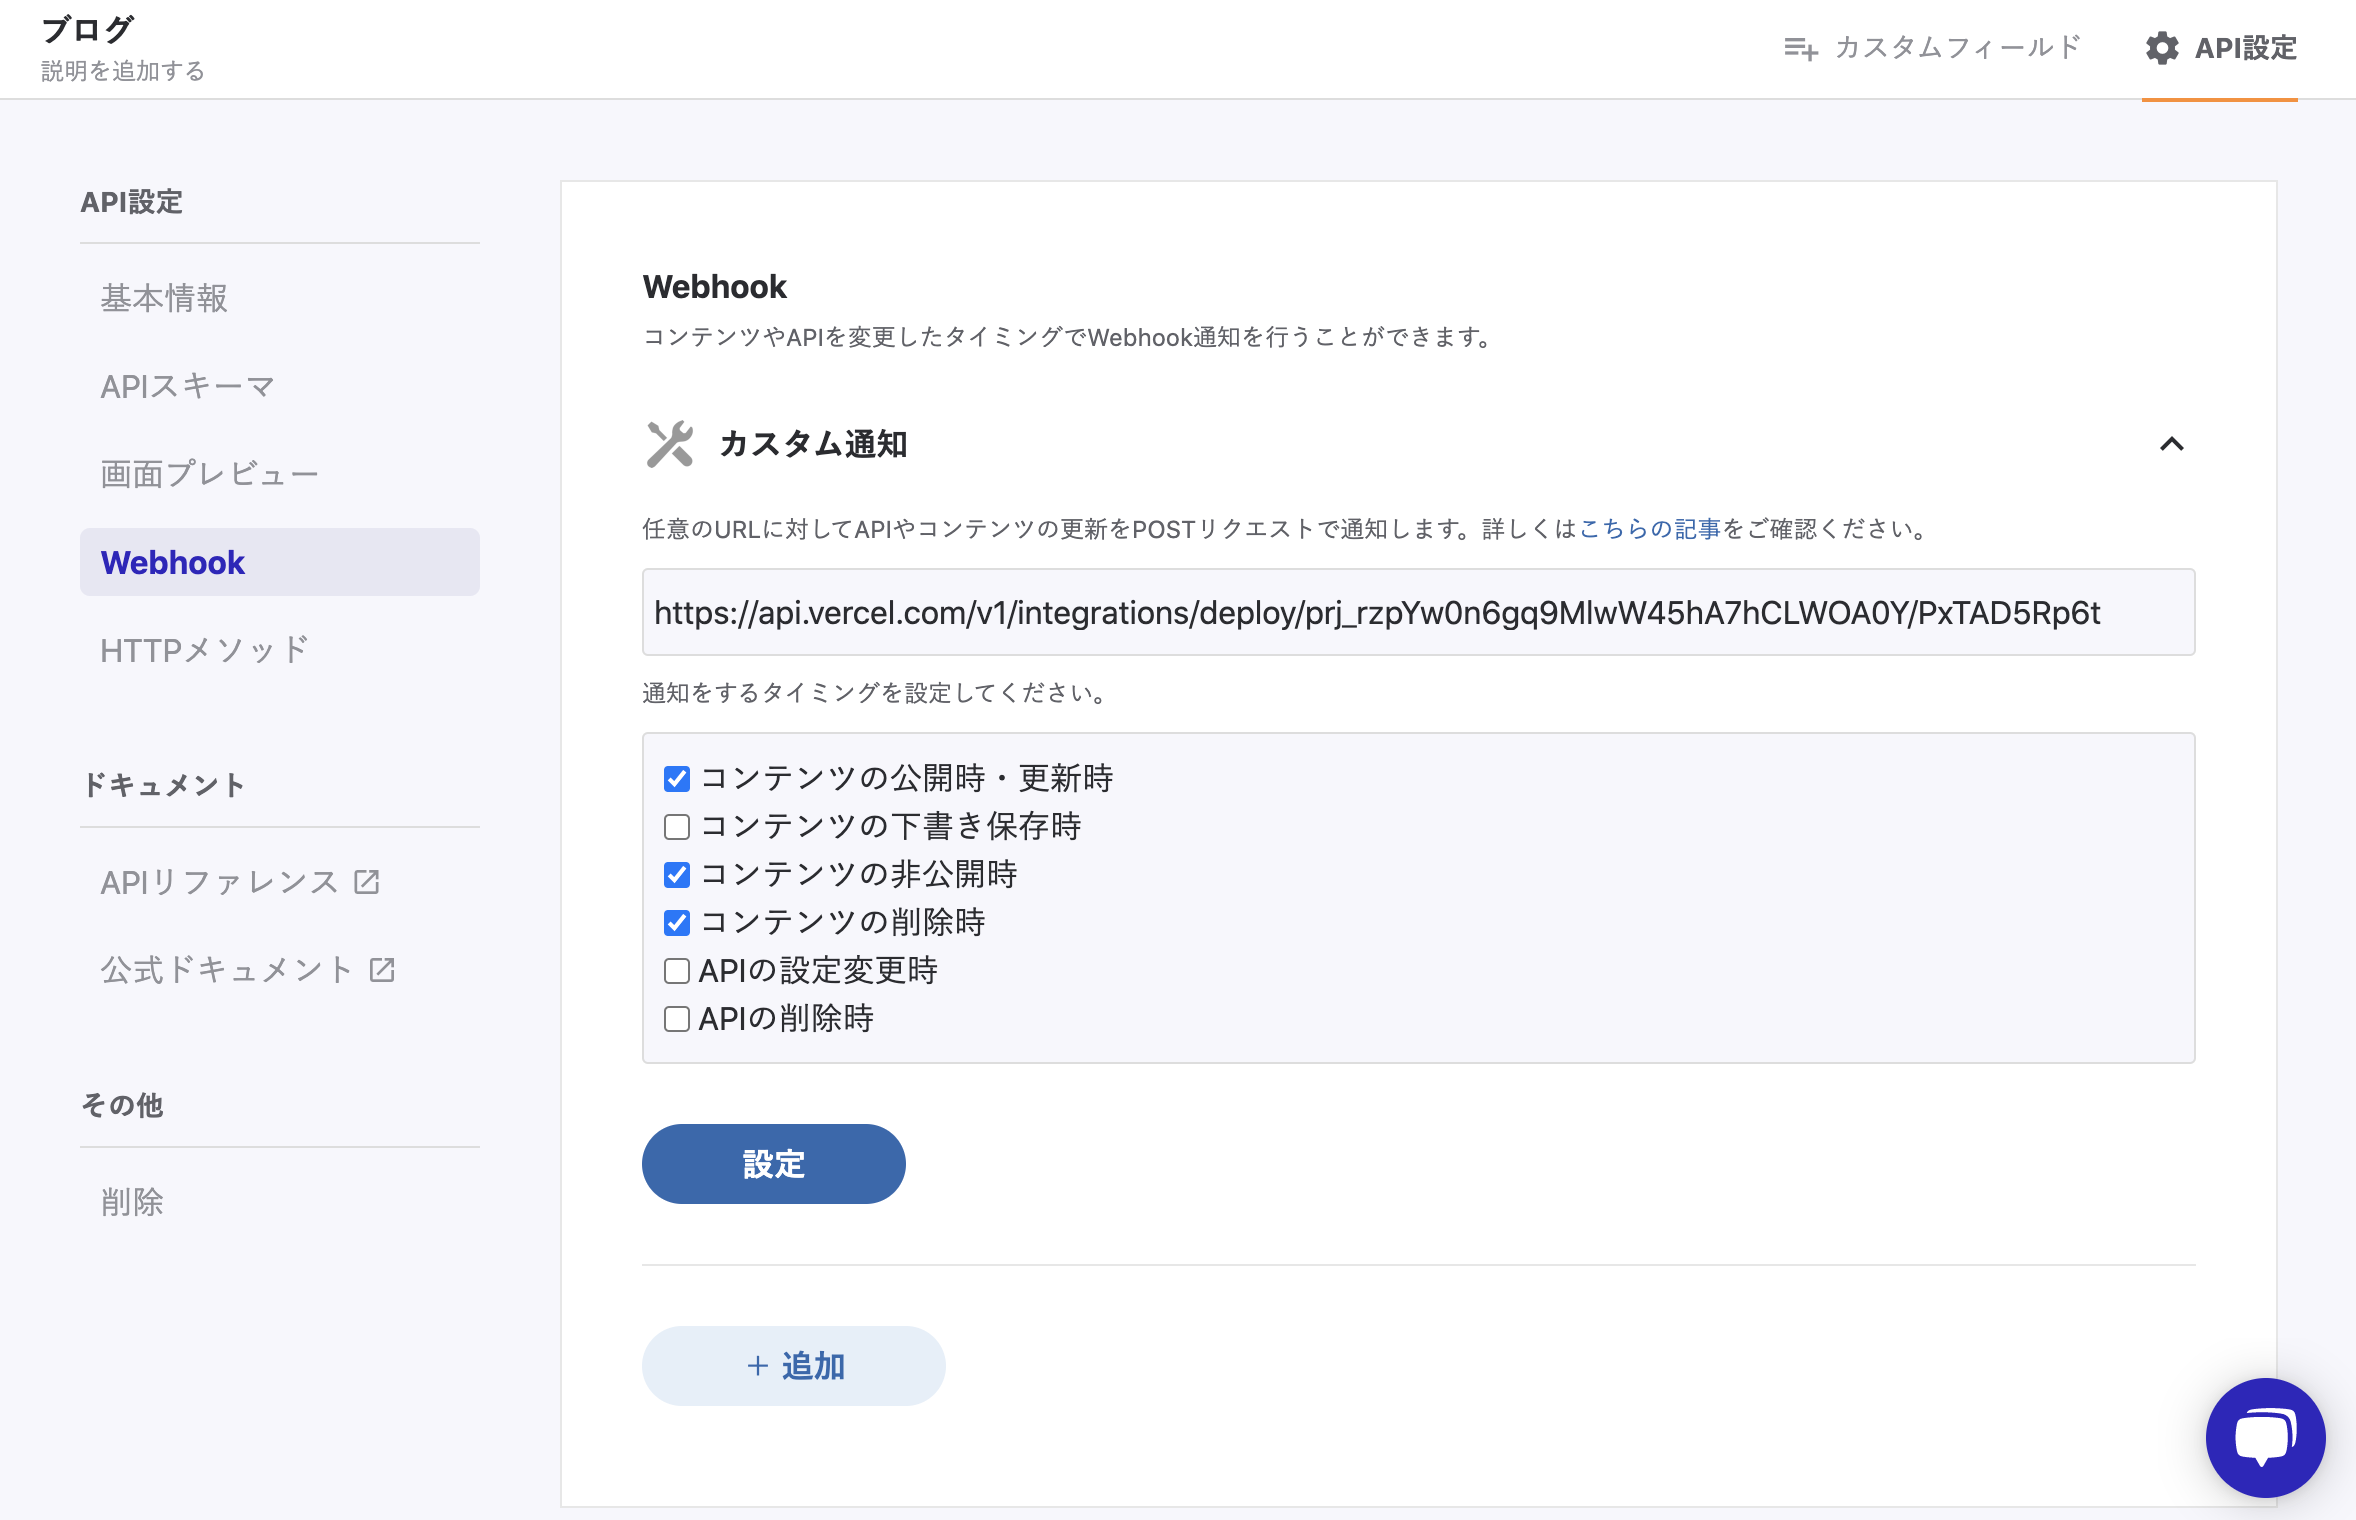Click the API設定 gear icon
2356x1520 pixels.
[x=2162, y=48]
